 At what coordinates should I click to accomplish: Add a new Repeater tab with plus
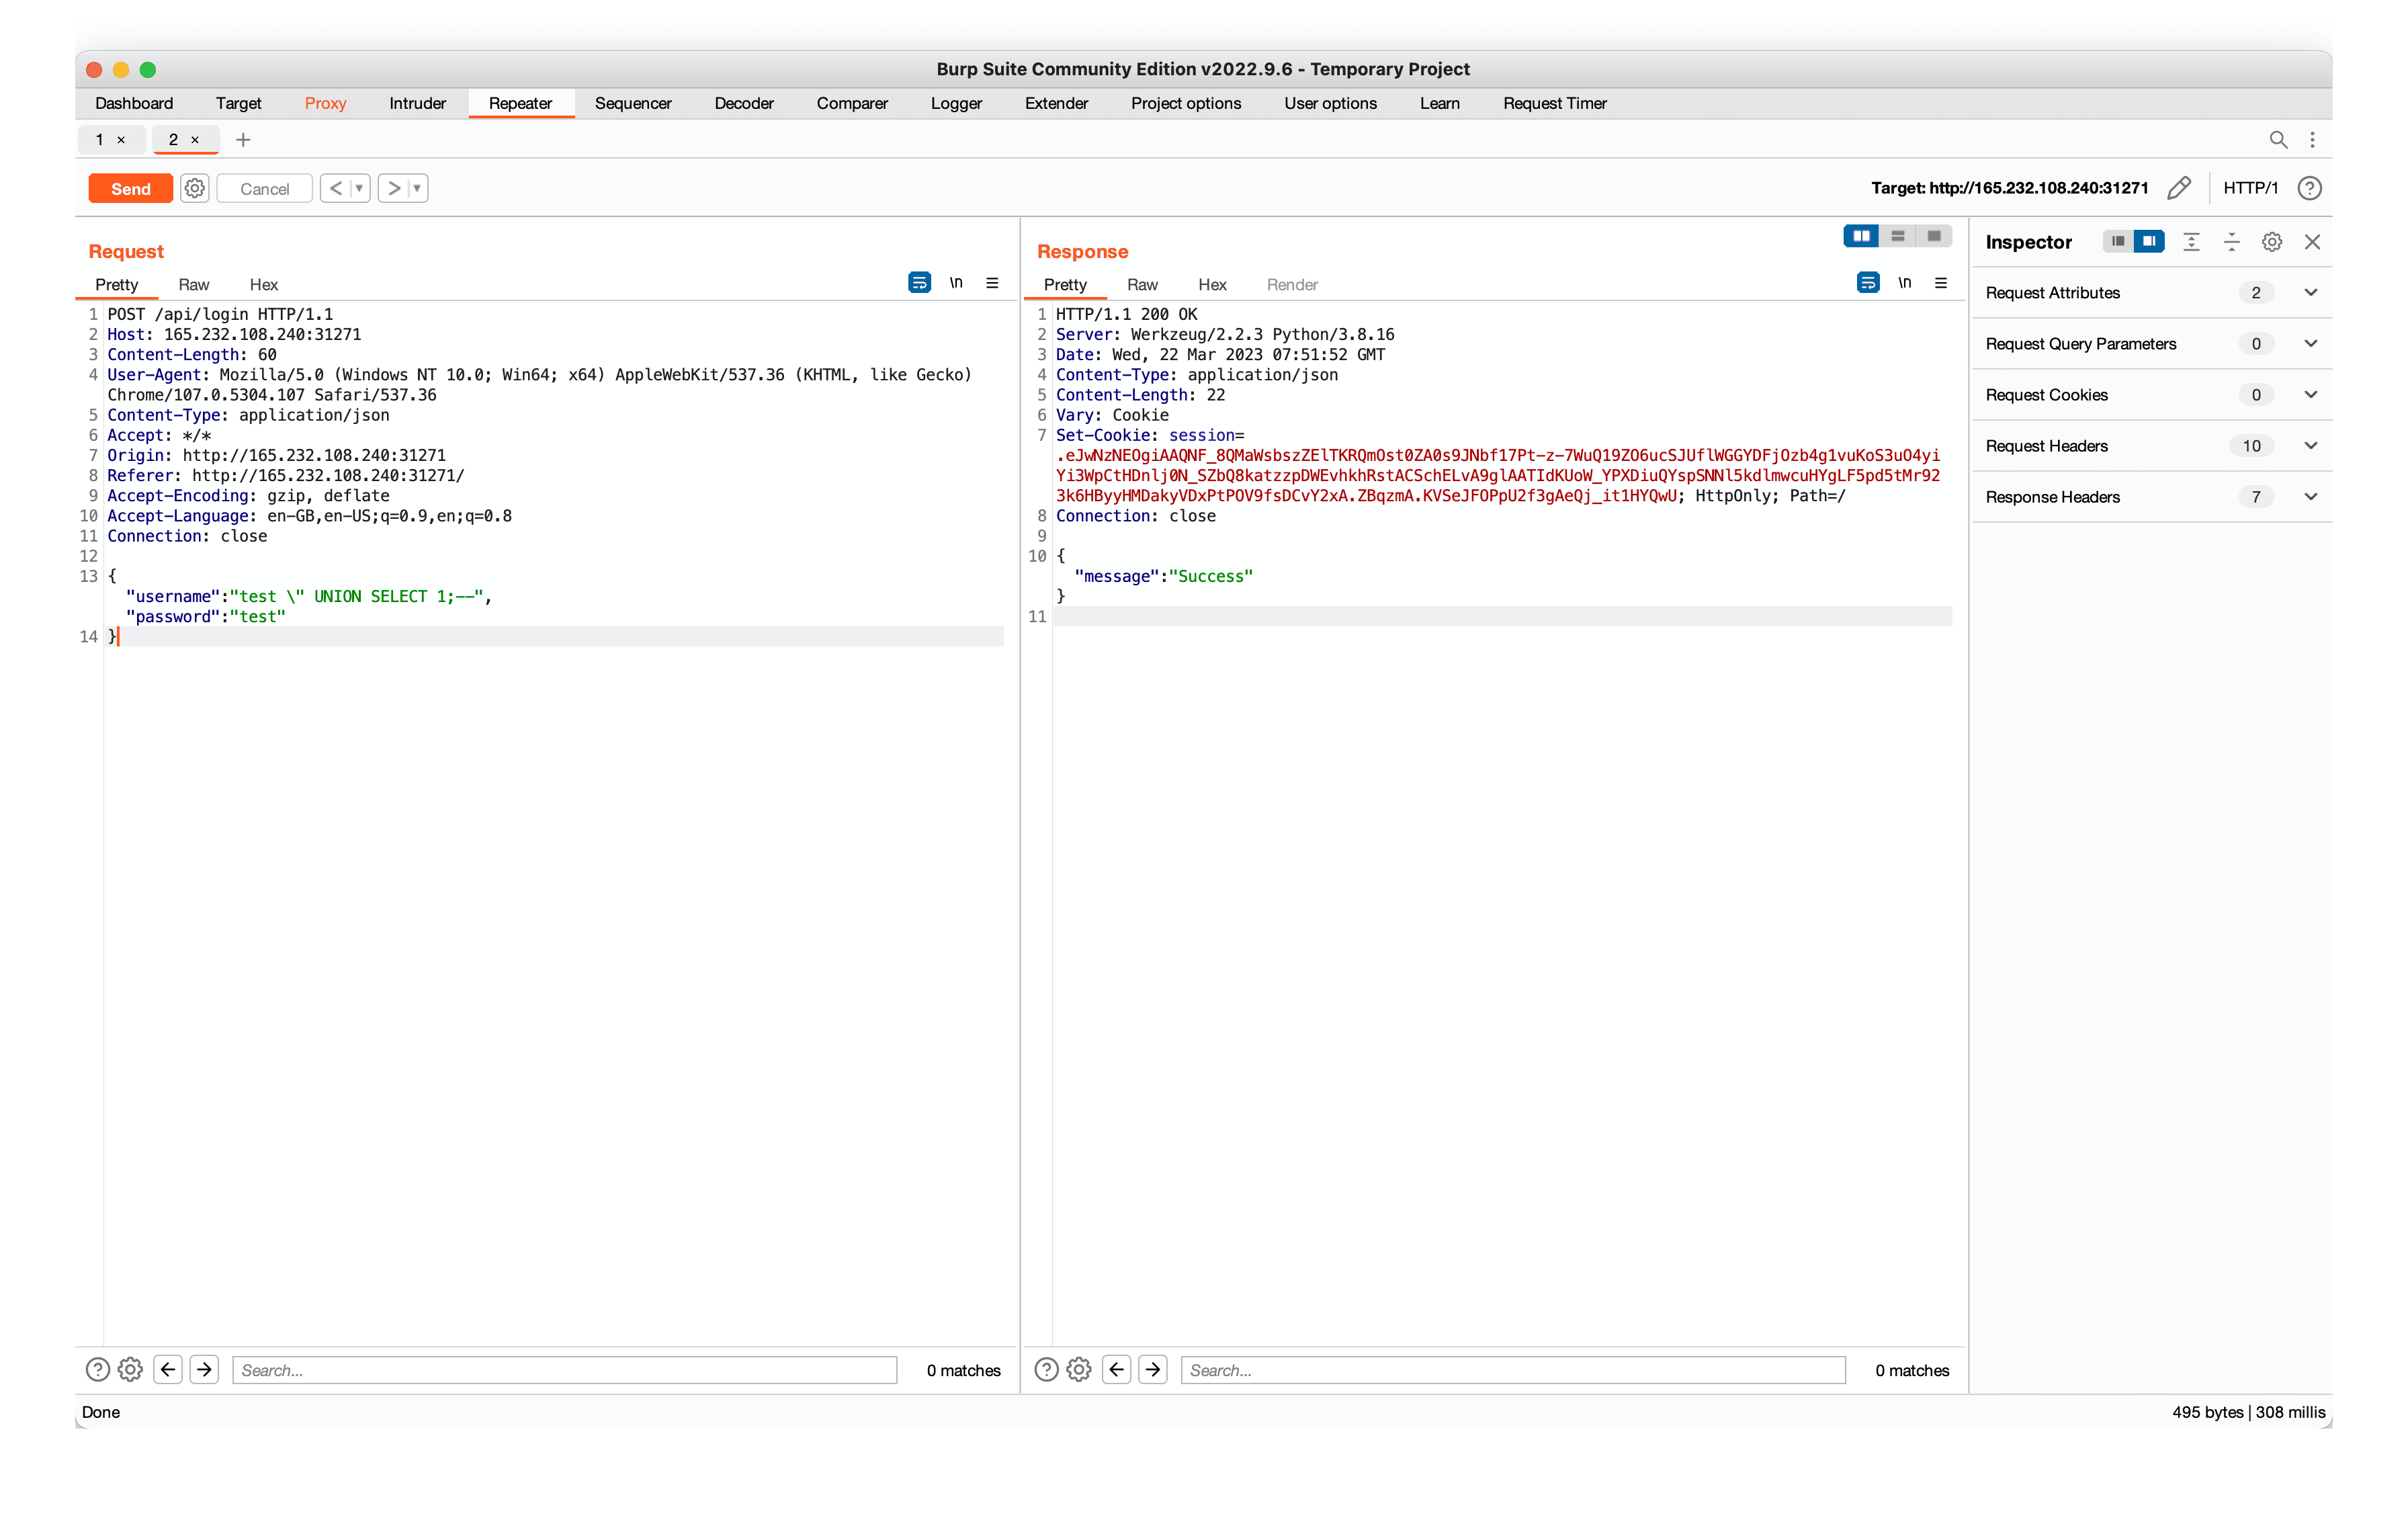point(243,140)
